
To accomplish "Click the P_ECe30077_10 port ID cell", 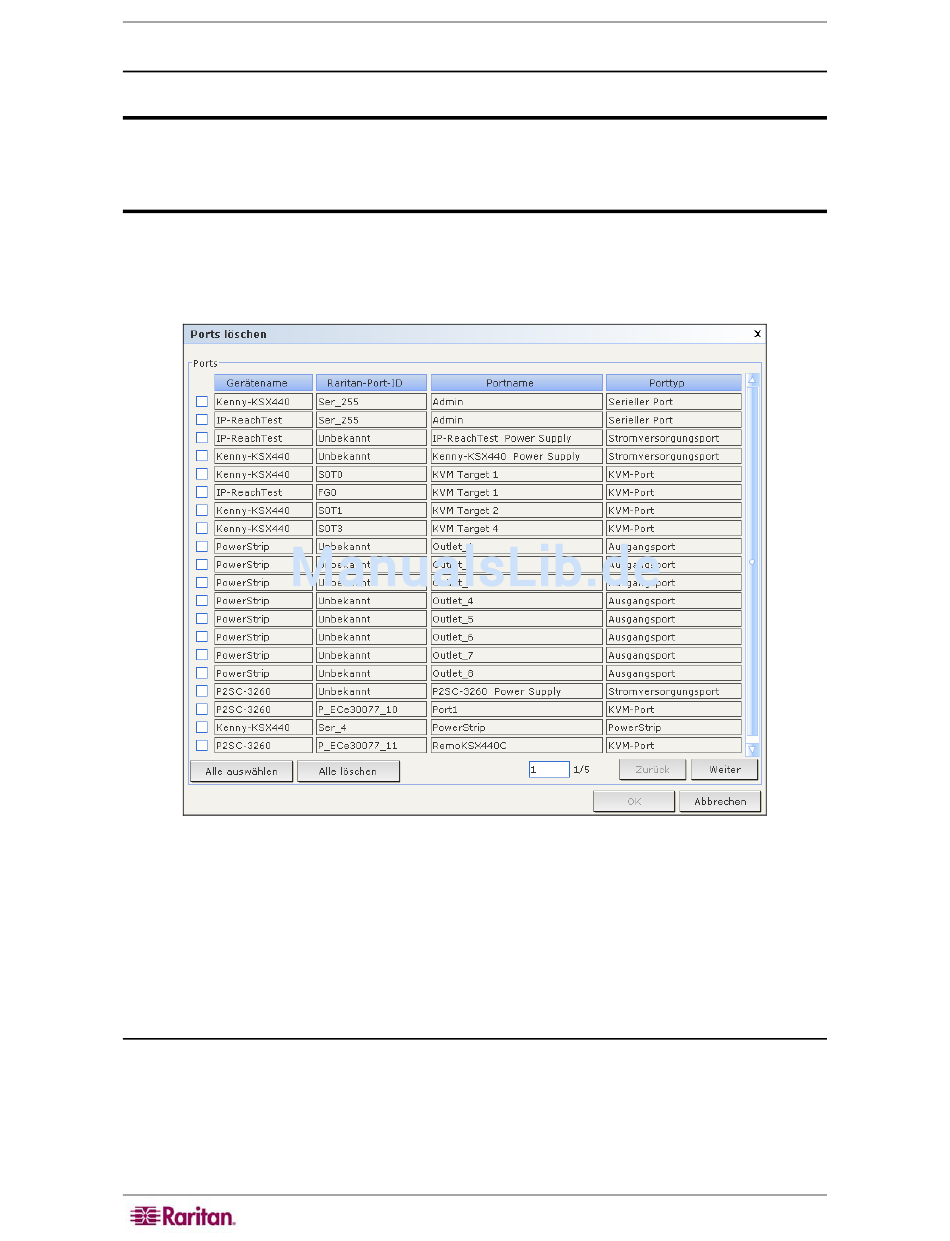I will coord(371,709).
